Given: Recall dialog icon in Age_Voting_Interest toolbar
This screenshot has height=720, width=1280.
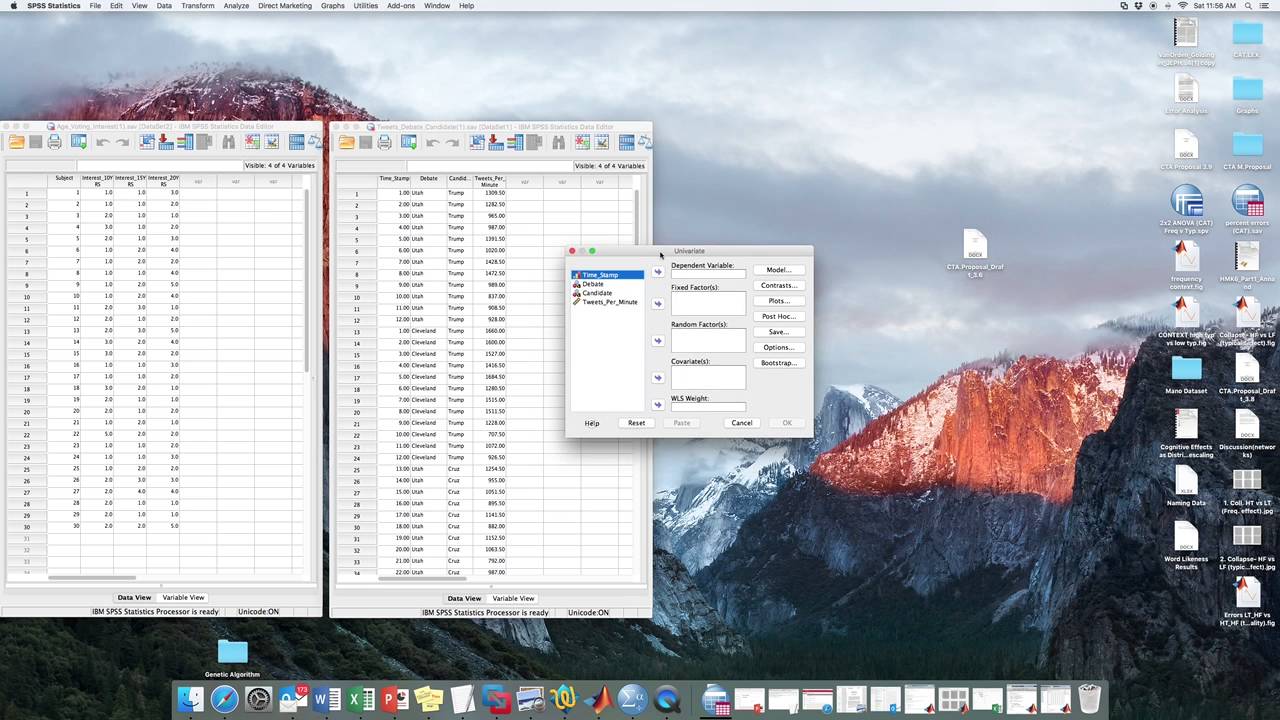Looking at the screenshot, I should click(77, 142).
